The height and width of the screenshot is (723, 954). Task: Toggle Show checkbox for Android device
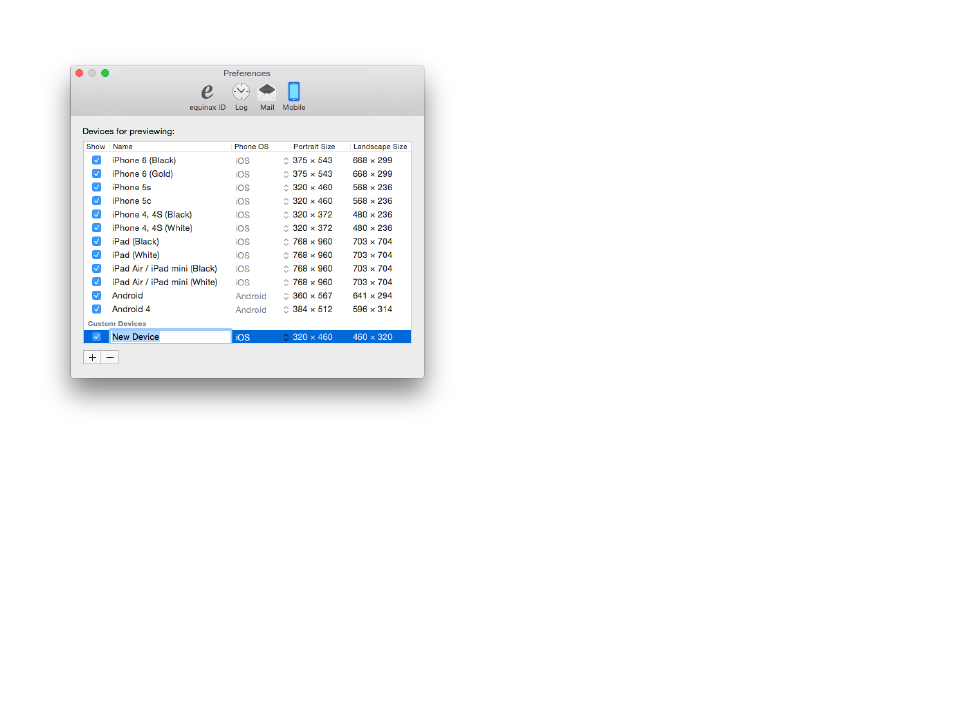point(96,295)
